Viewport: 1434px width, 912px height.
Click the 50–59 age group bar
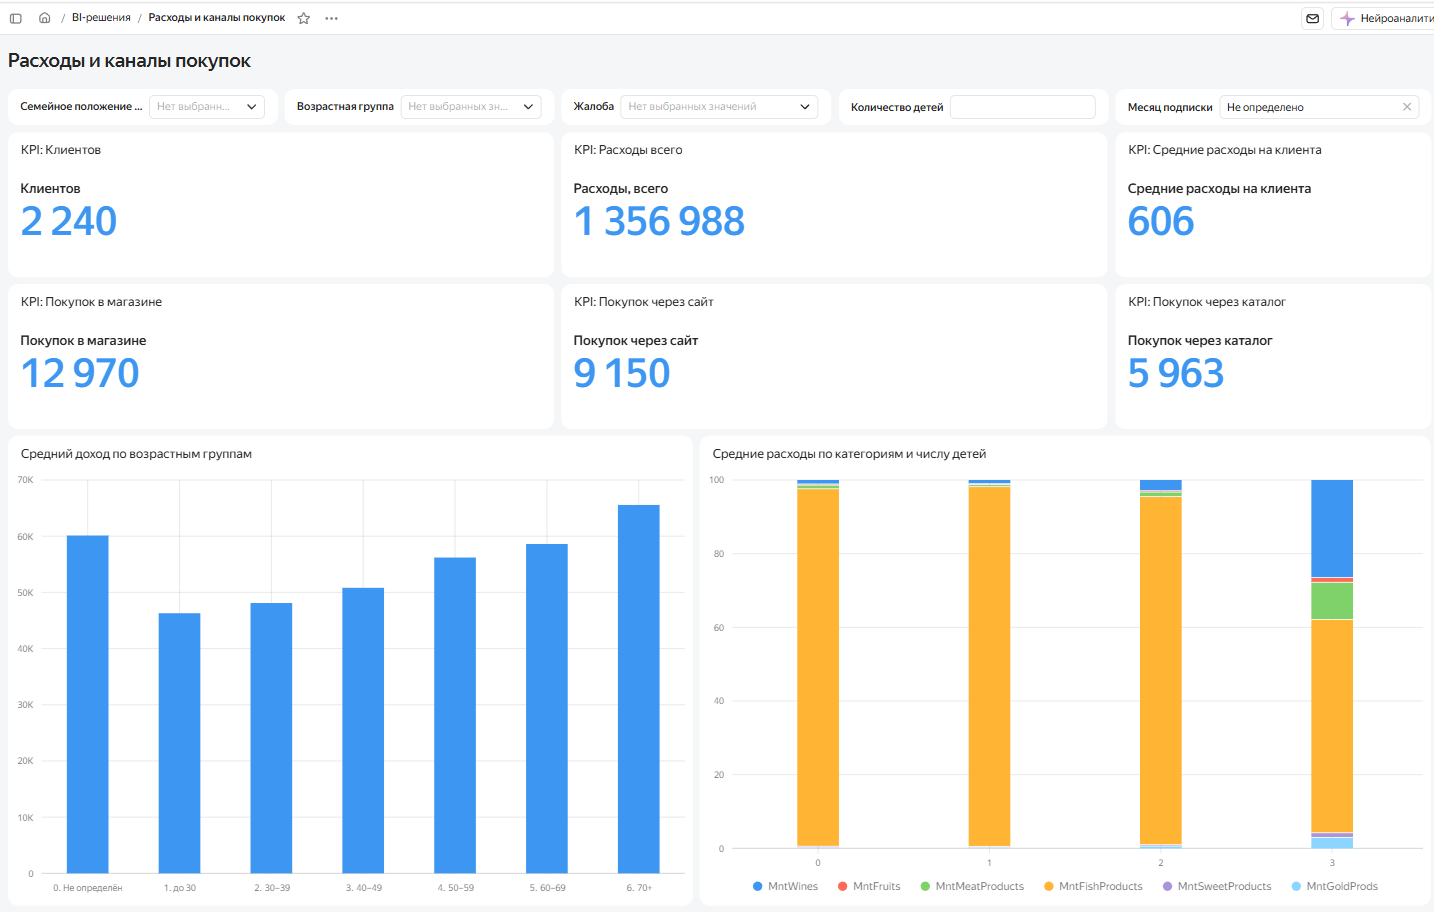(x=455, y=715)
